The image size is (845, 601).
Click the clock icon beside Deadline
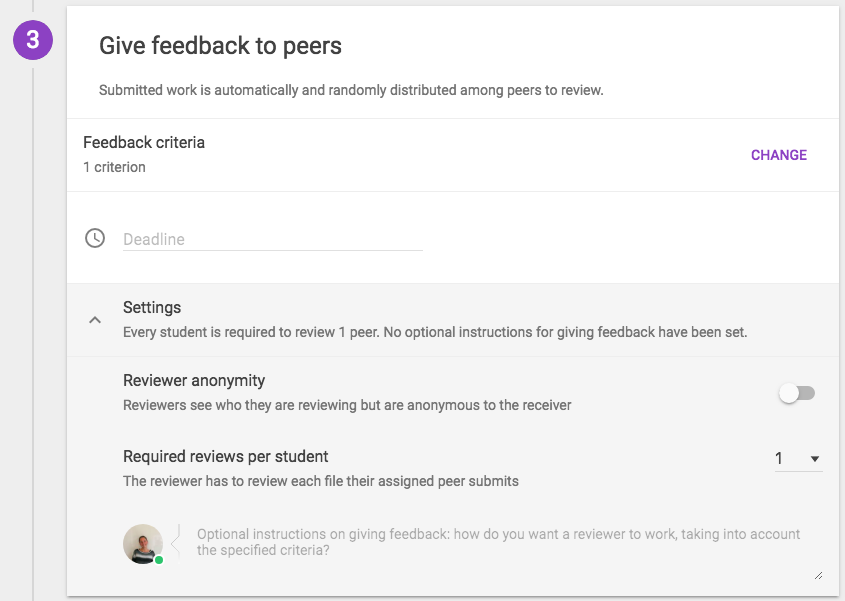coord(95,238)
